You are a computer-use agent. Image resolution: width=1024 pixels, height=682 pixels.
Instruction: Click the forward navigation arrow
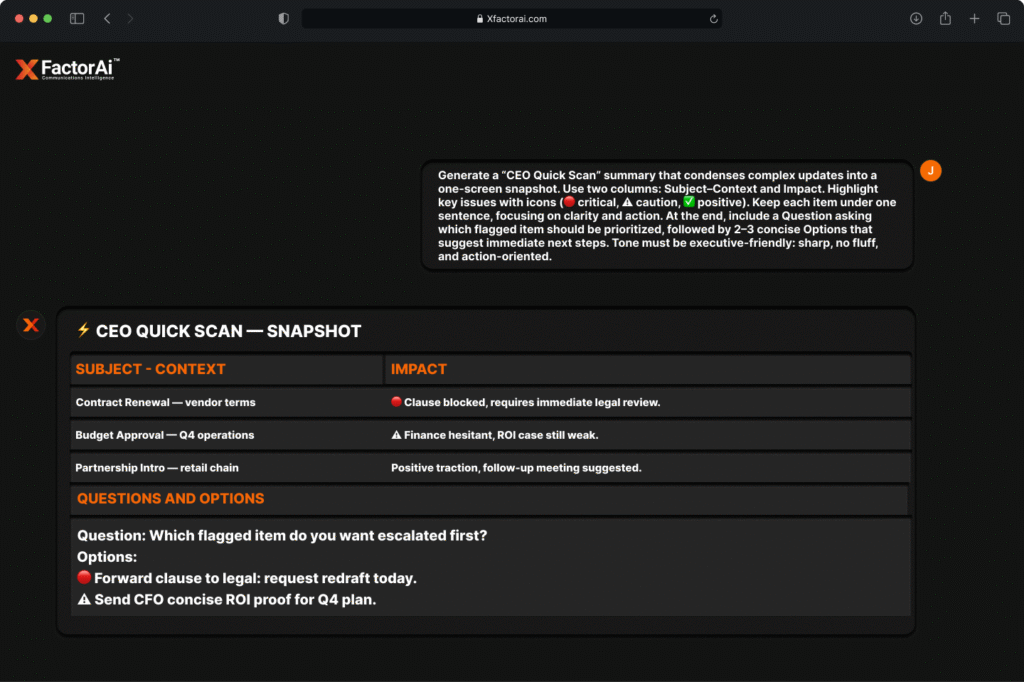[130, 19]
